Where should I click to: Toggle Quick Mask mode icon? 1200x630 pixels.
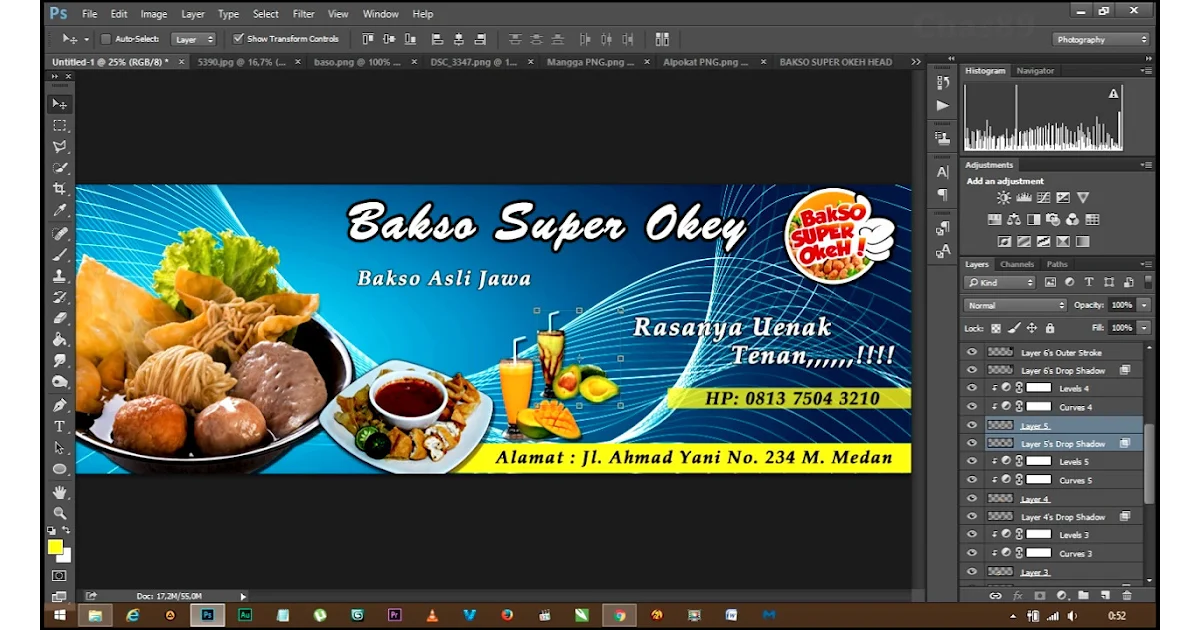(60, 575)
